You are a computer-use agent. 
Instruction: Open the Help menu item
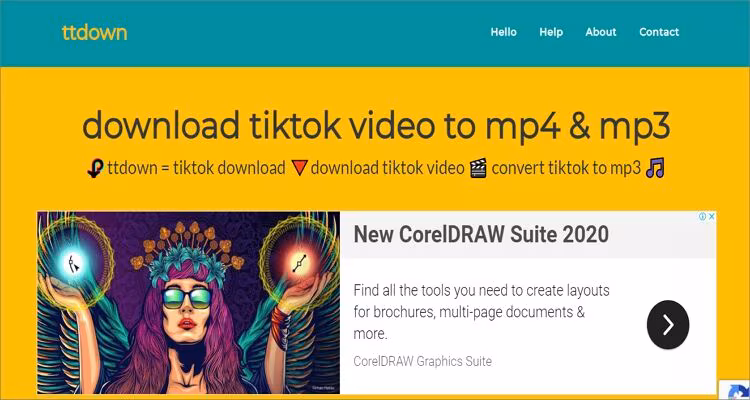pyautogui.click(x=551, y=32)
